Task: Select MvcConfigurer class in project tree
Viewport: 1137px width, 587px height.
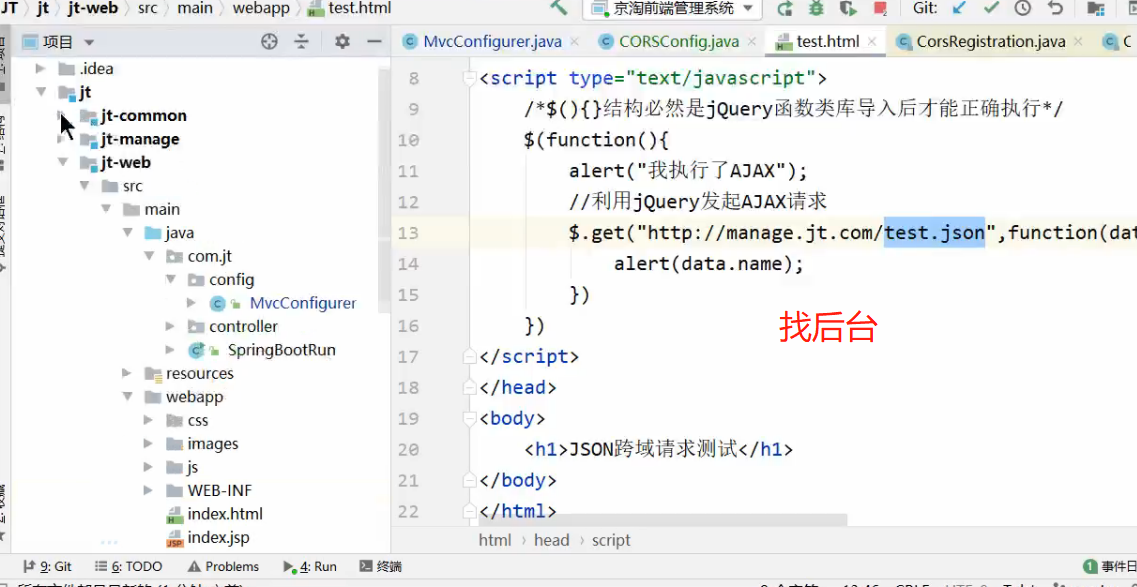Action: pyautogui.click(x=303, y=303)
